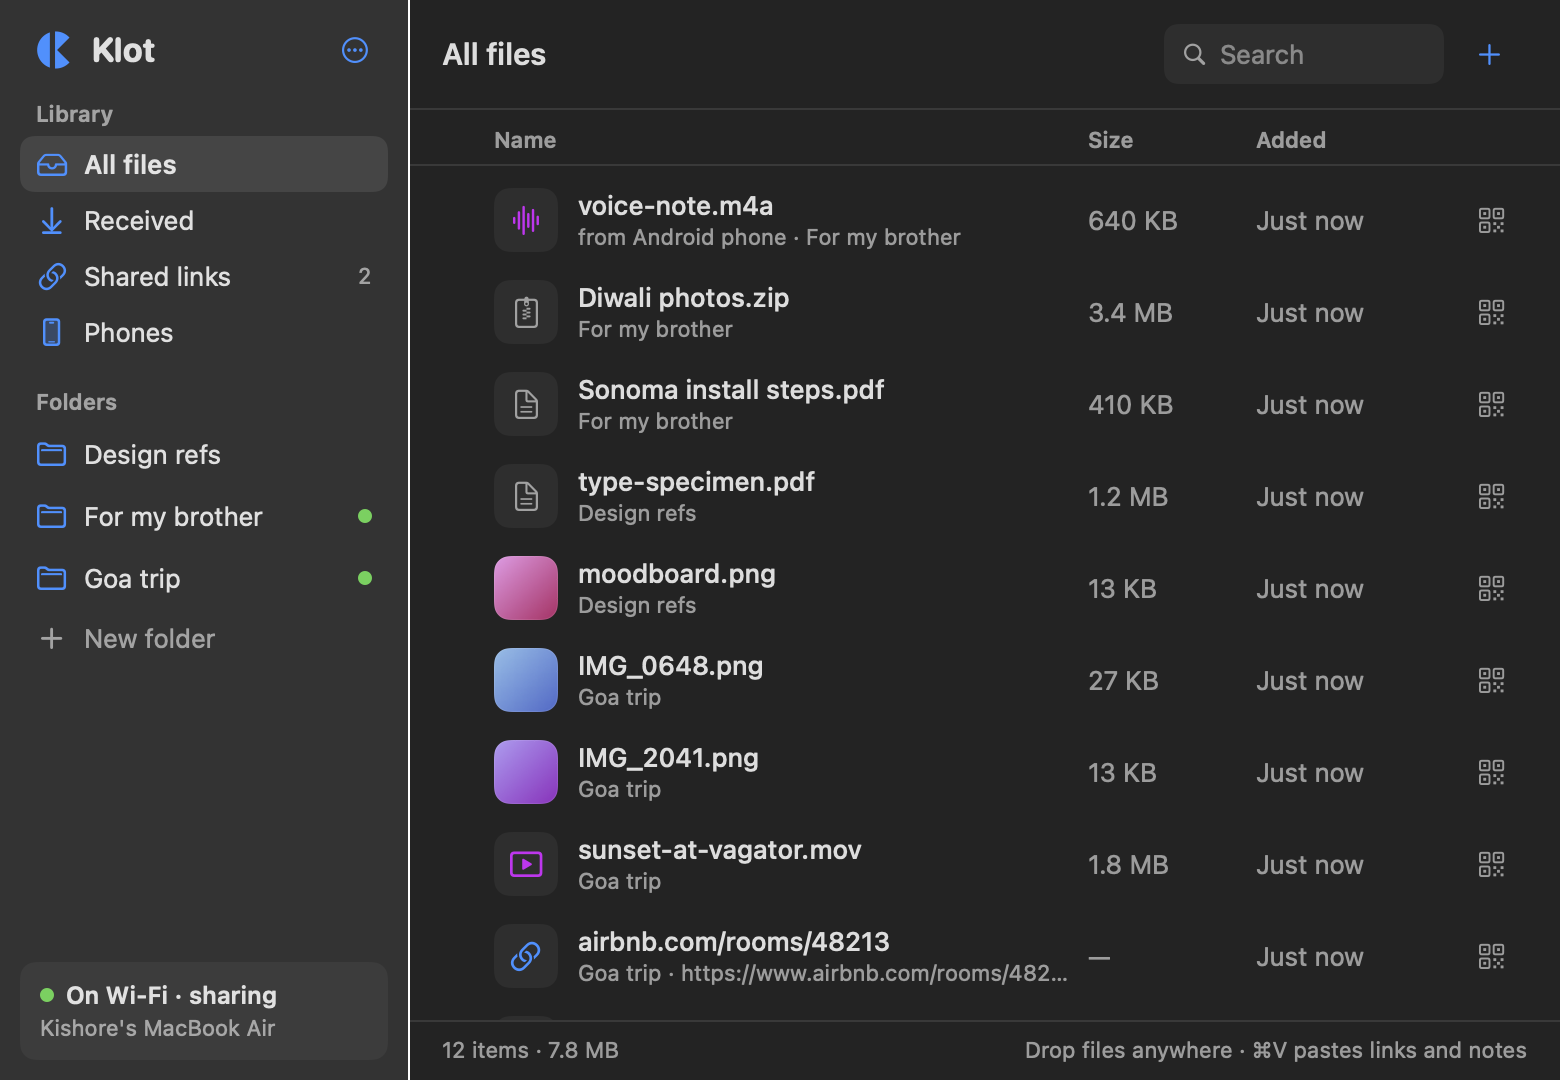Click the plus icon to add a file

click(1489, 54)
